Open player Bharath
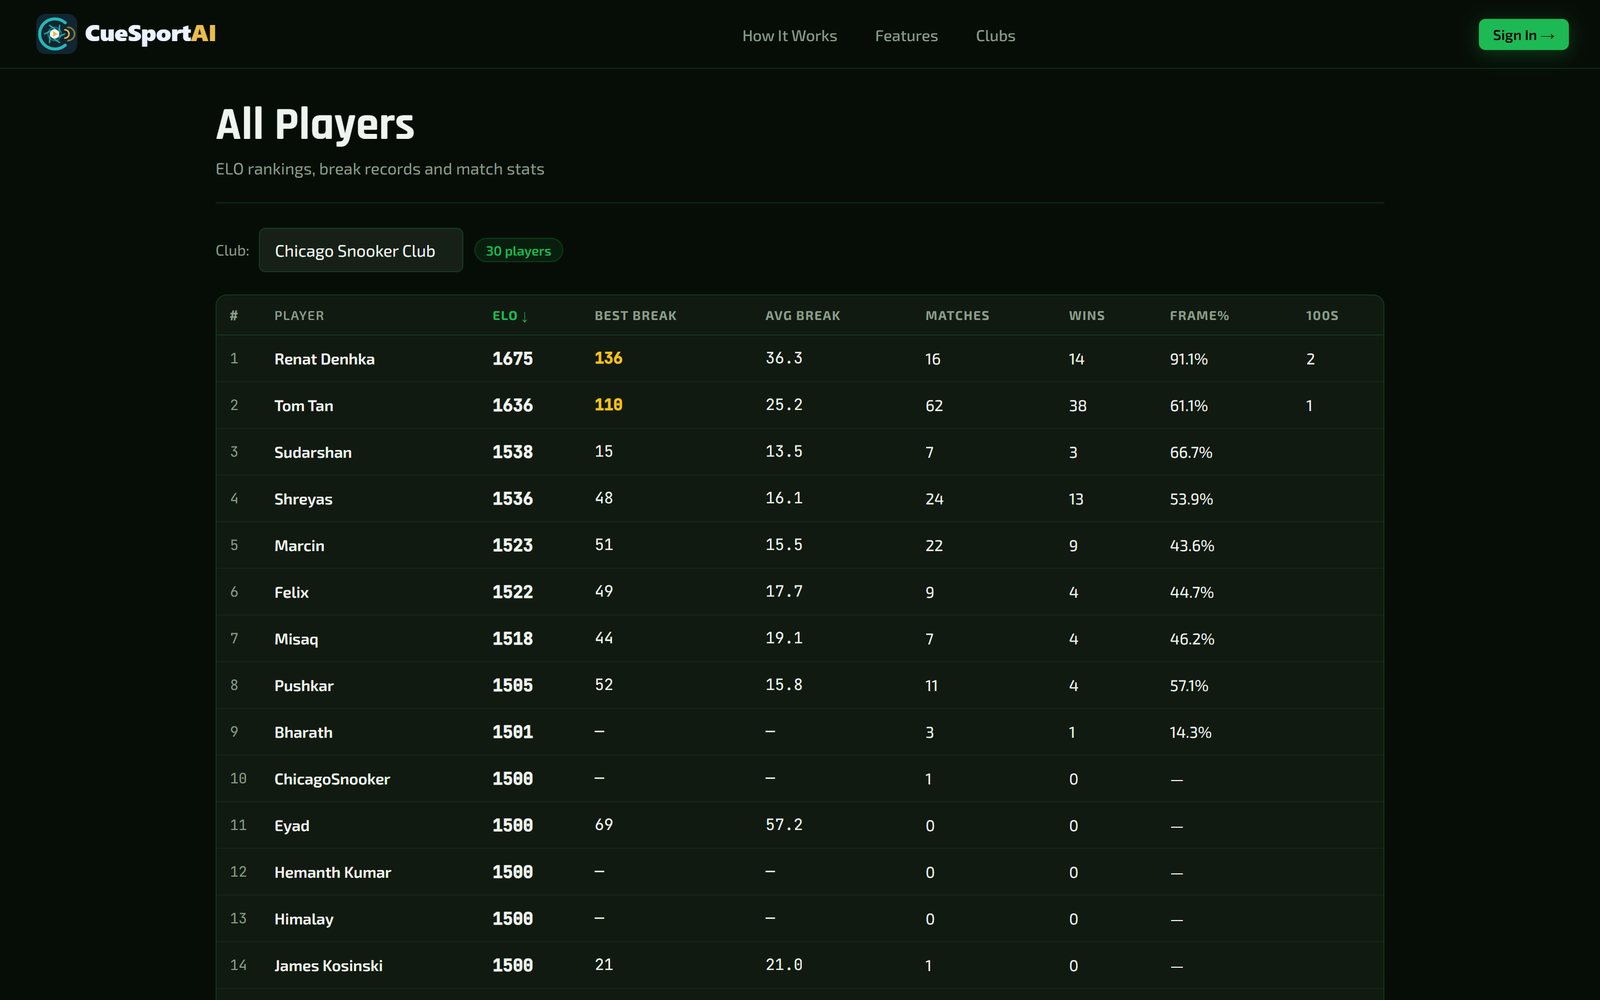Viewport: 1600px width, 1000px height. pyautogui.click(x=303, y=732)
